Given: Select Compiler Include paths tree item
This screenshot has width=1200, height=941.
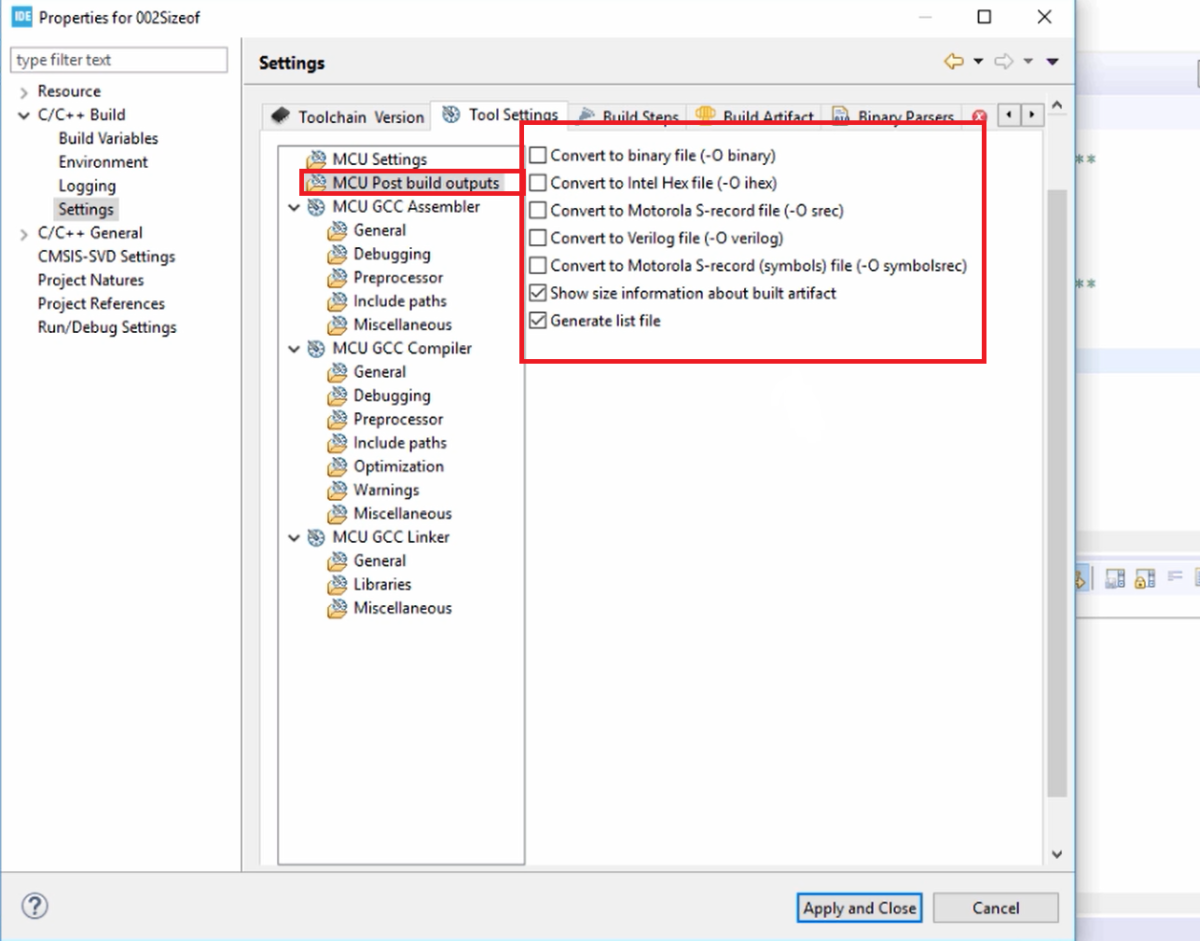Looking at the screenshot, I should 400,443.
